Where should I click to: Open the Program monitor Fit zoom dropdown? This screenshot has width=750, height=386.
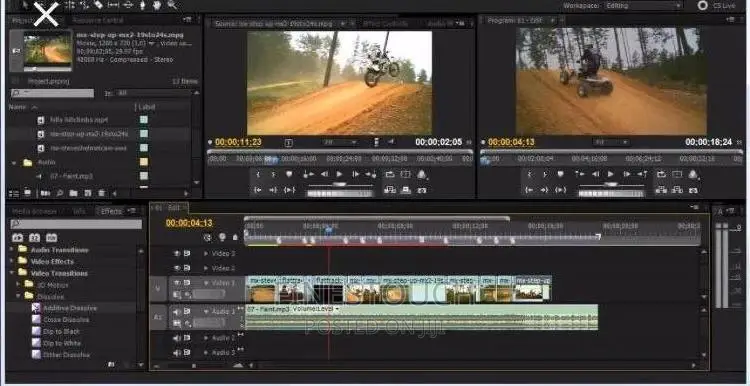(611, 142)
